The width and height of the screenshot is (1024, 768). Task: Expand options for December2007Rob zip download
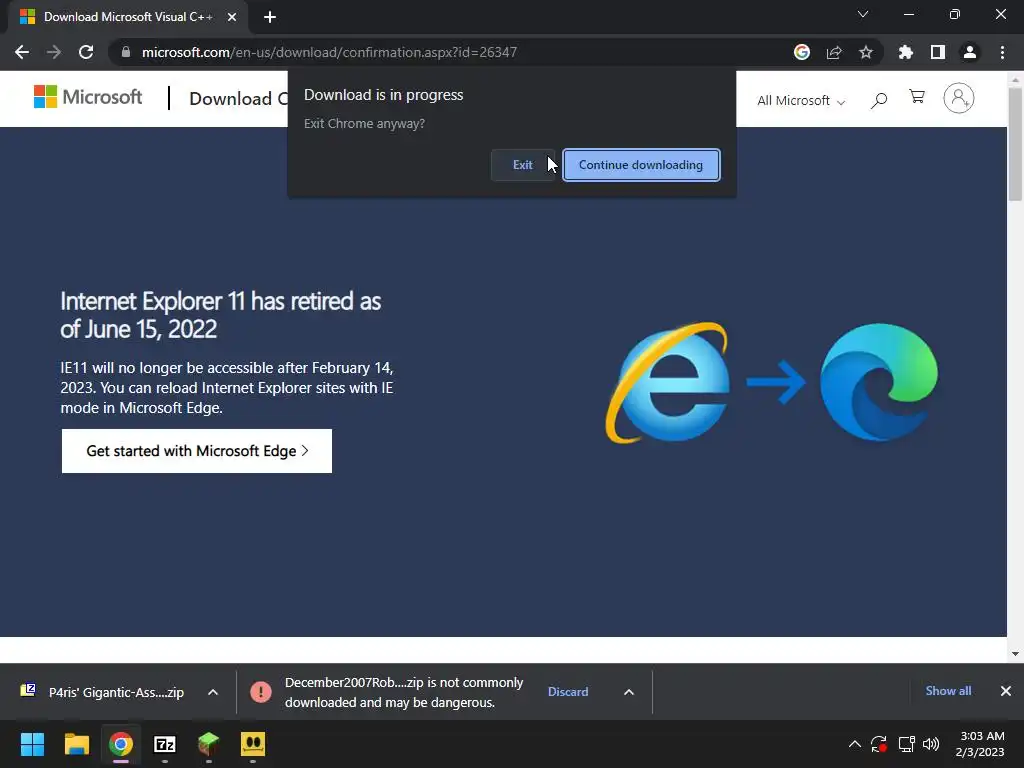coord(629,692)
